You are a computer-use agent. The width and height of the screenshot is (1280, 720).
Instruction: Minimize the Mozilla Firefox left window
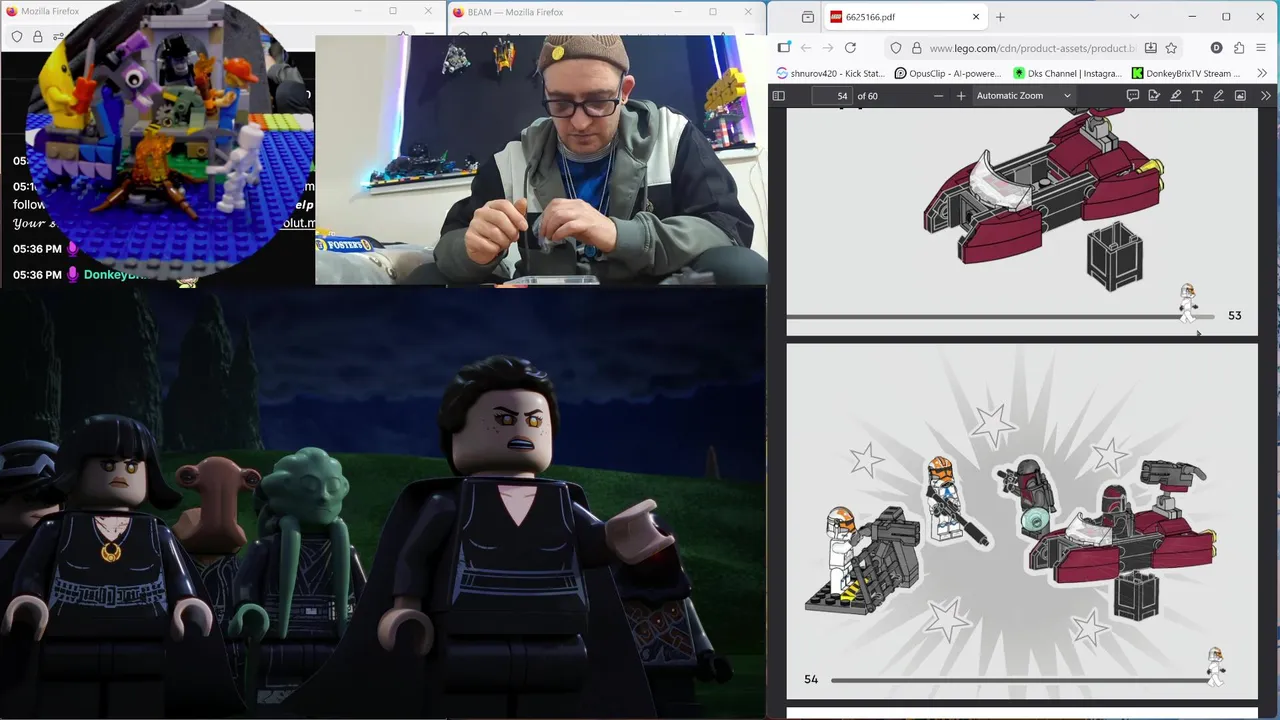pos(359,11)
